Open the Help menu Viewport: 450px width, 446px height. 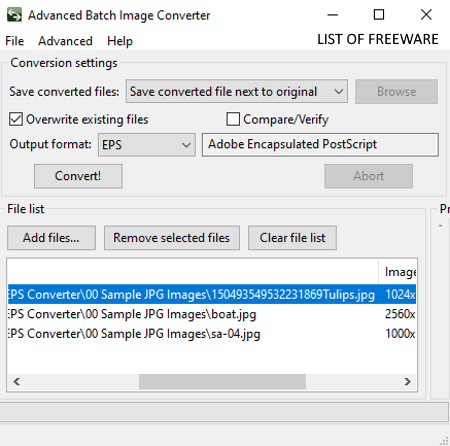pyautogui.click(x=120, y=41)
